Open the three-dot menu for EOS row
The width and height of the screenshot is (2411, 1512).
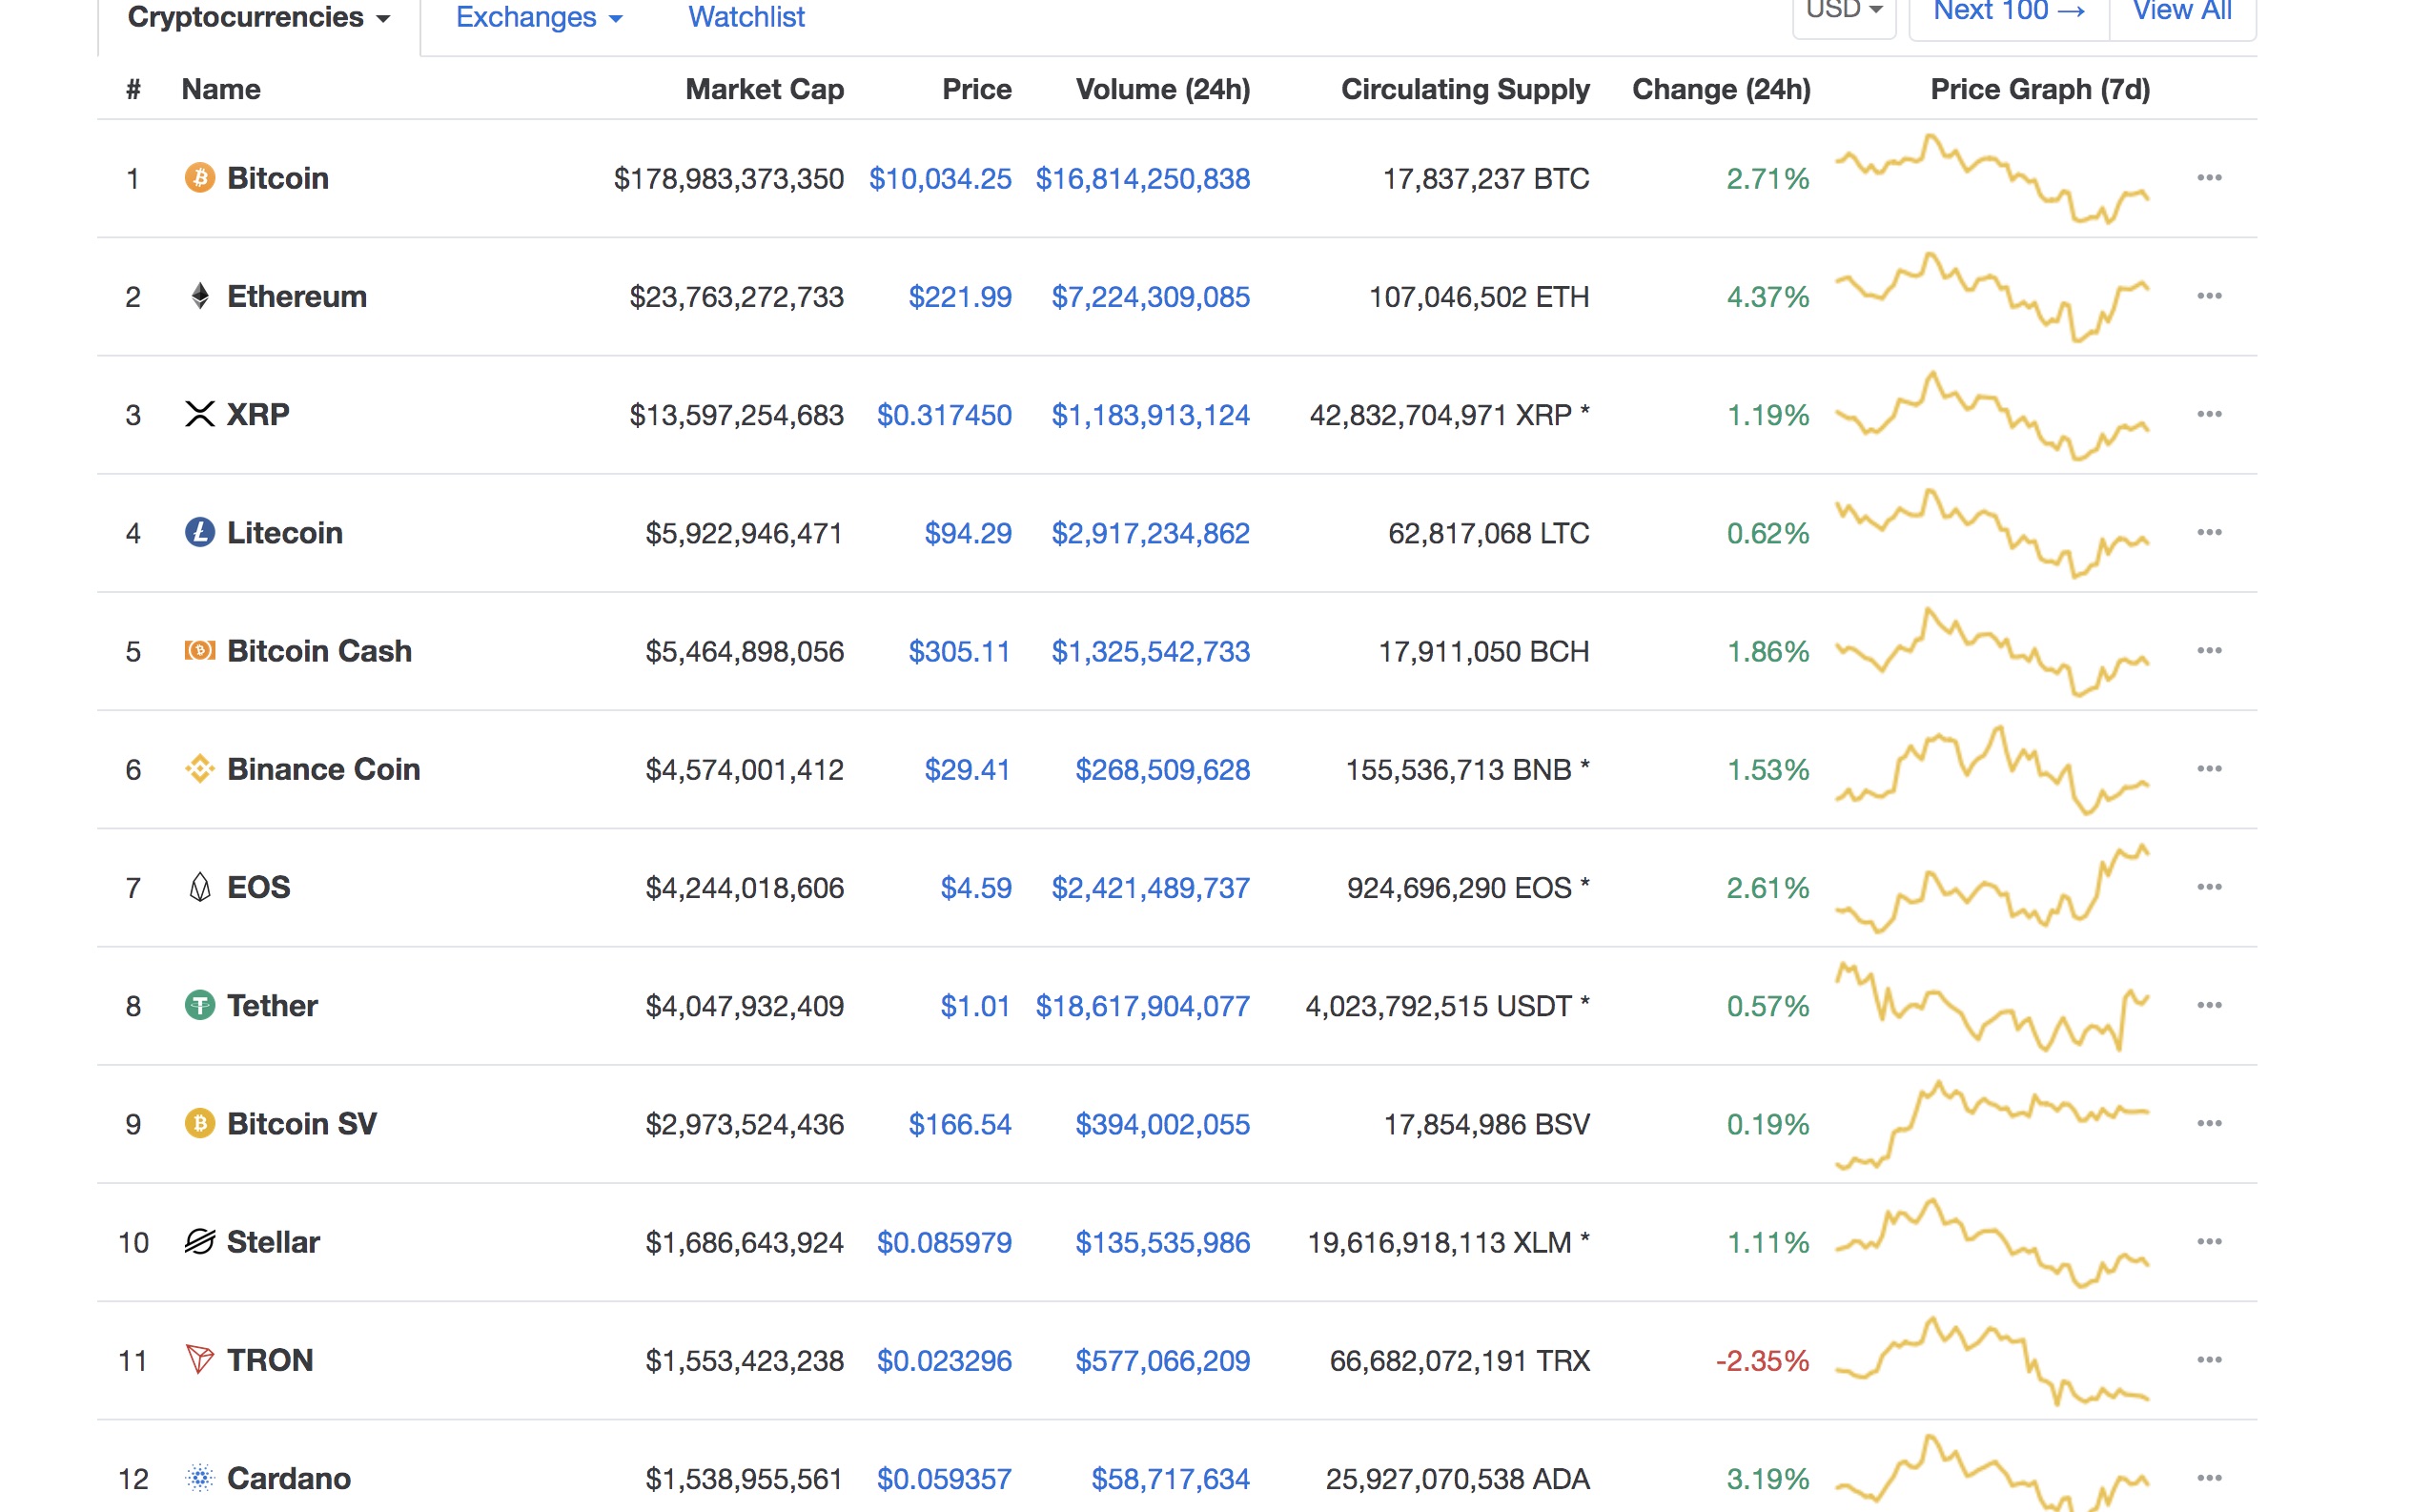(2209, 887)
